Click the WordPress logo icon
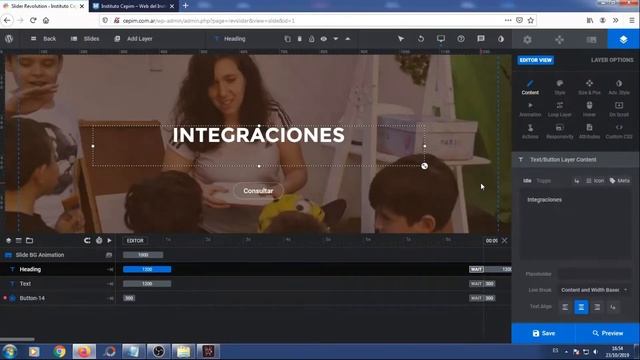 (9, 38)
